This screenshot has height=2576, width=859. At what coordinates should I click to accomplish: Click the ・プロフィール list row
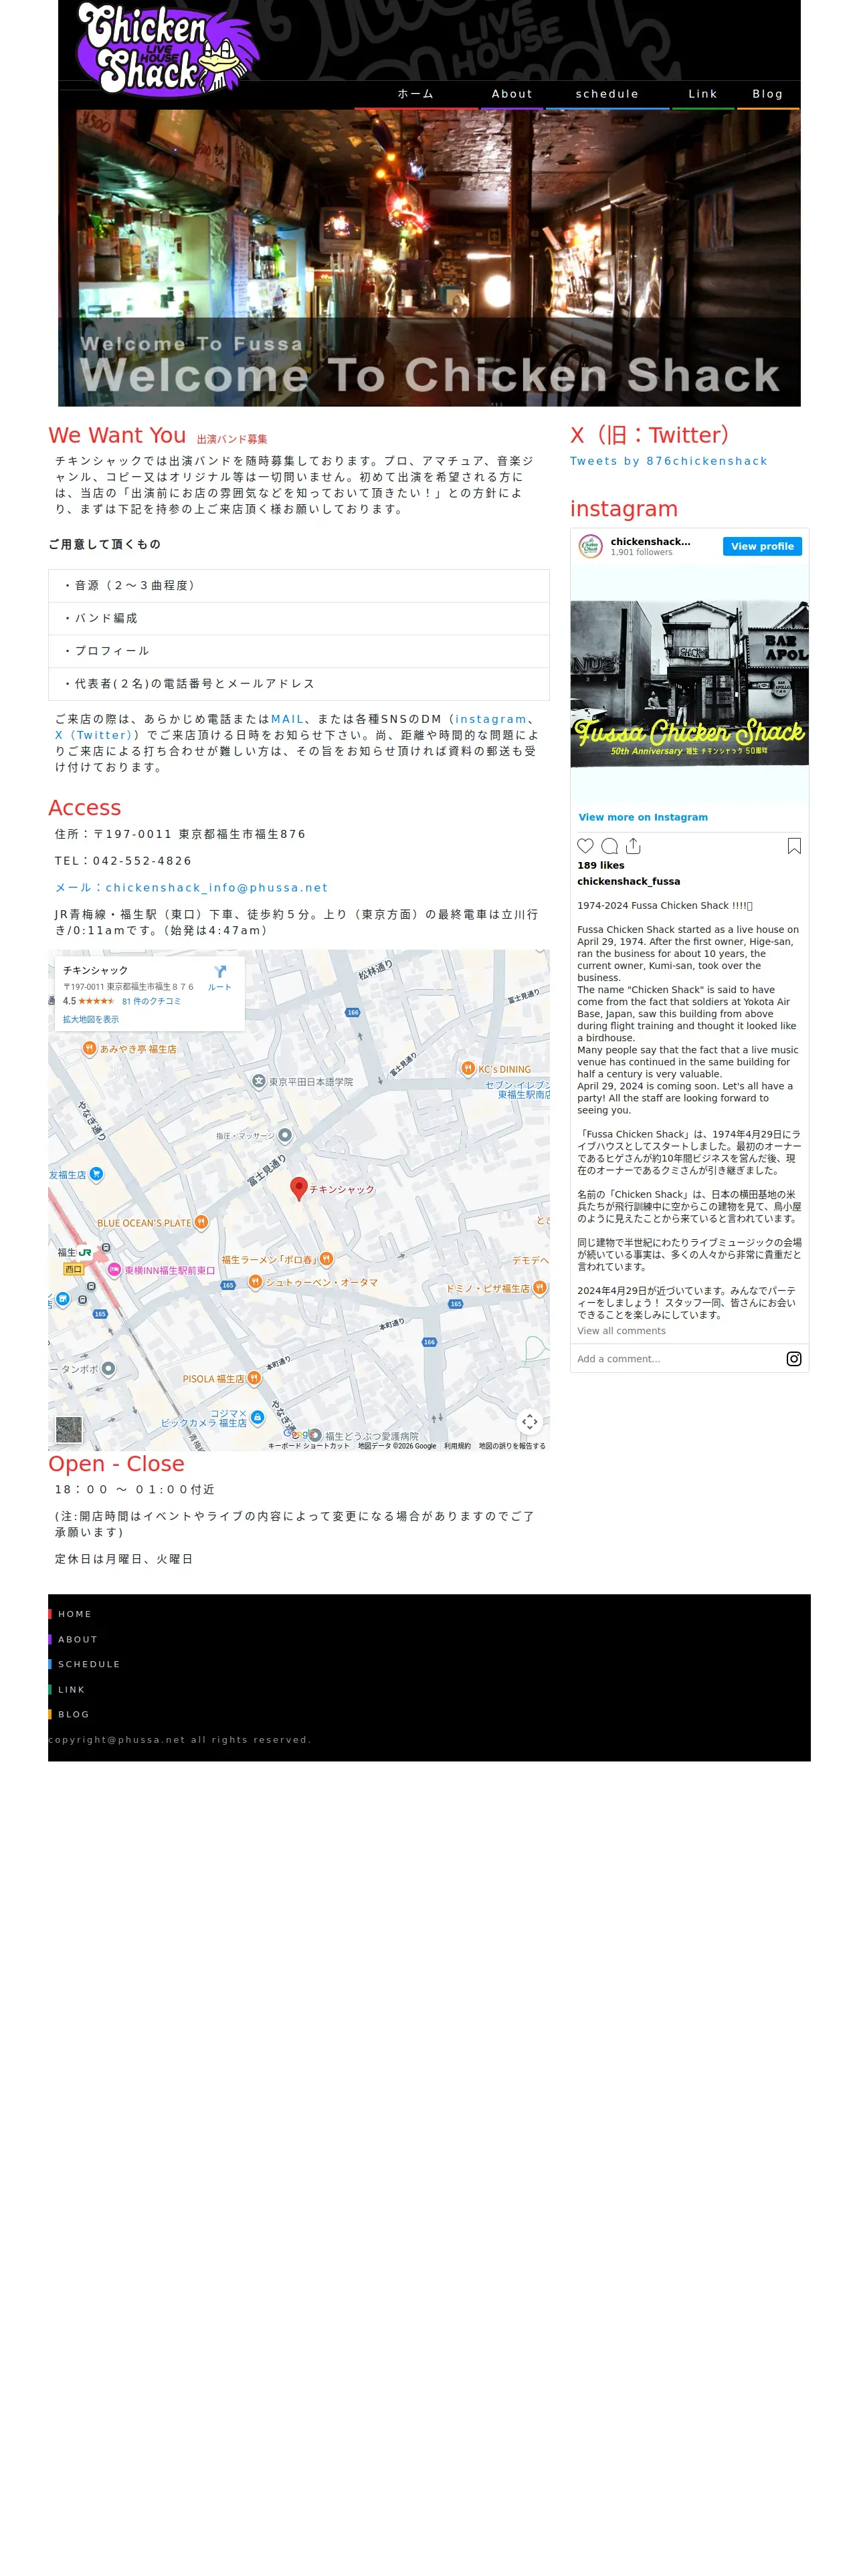click(299, 651)
